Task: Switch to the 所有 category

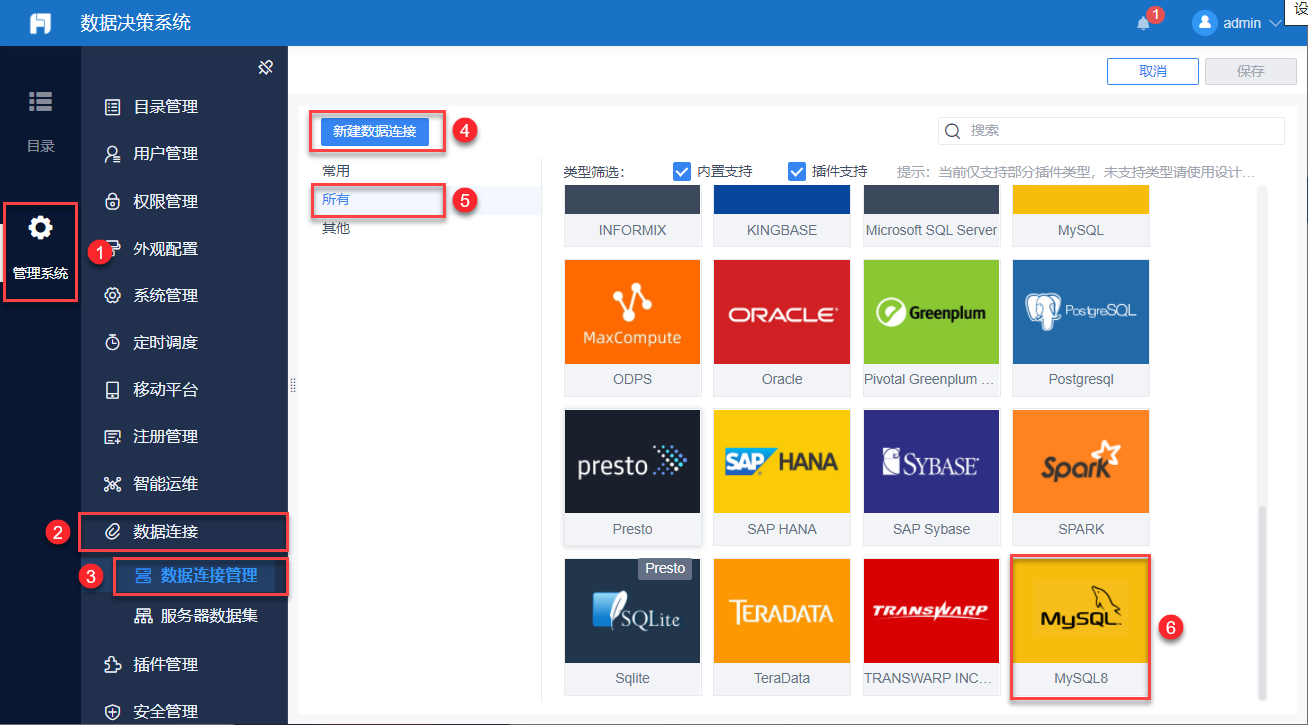Action: pos(336,199)
